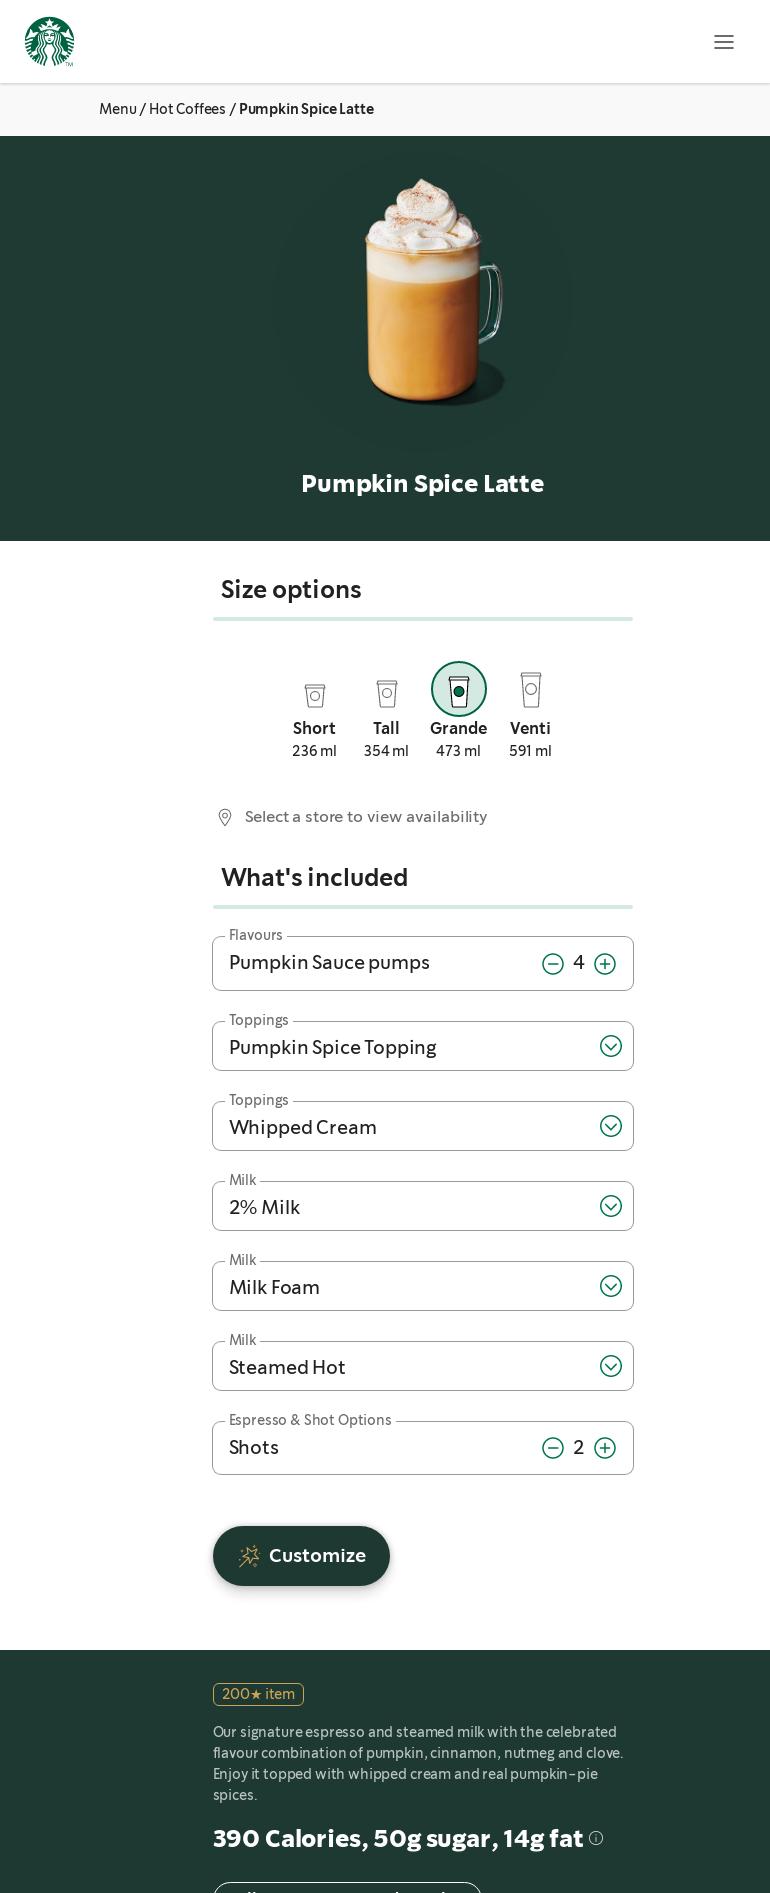Select the Short size option
Image resolution: width=770 pixels, height=1893 pixels.
314,696
